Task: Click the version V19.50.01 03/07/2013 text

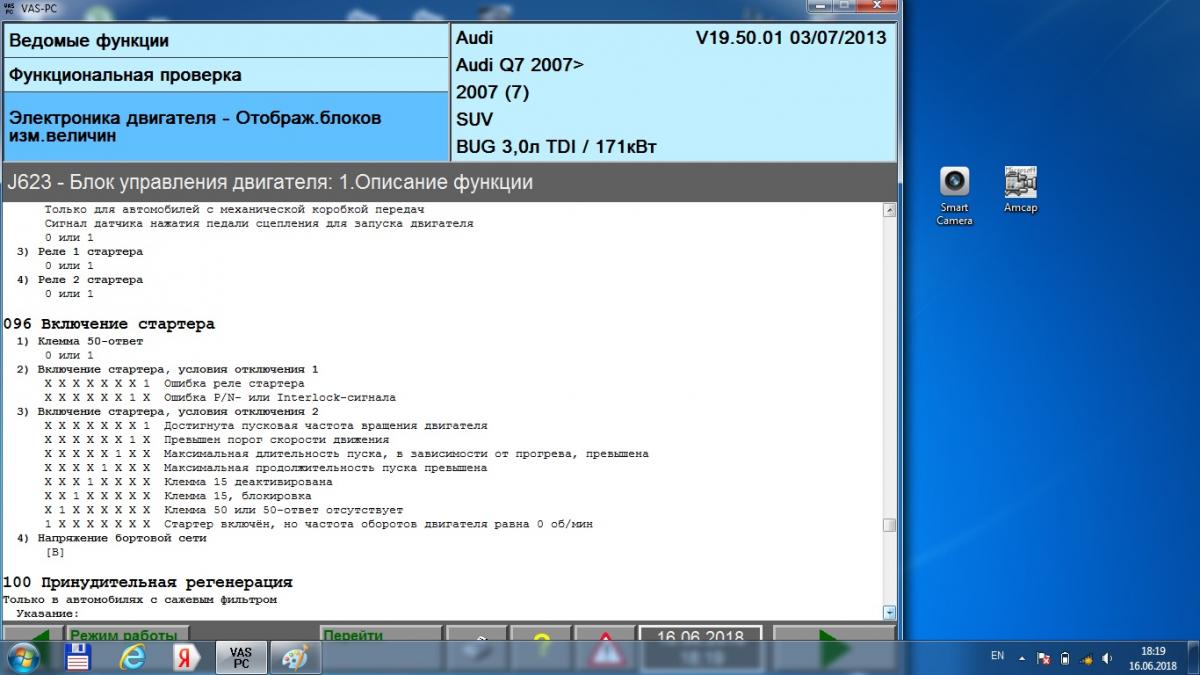Action: (790, 38)
